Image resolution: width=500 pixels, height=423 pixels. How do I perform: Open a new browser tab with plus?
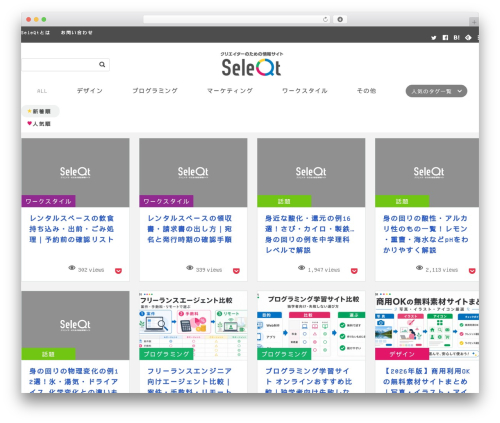(474, 22)
